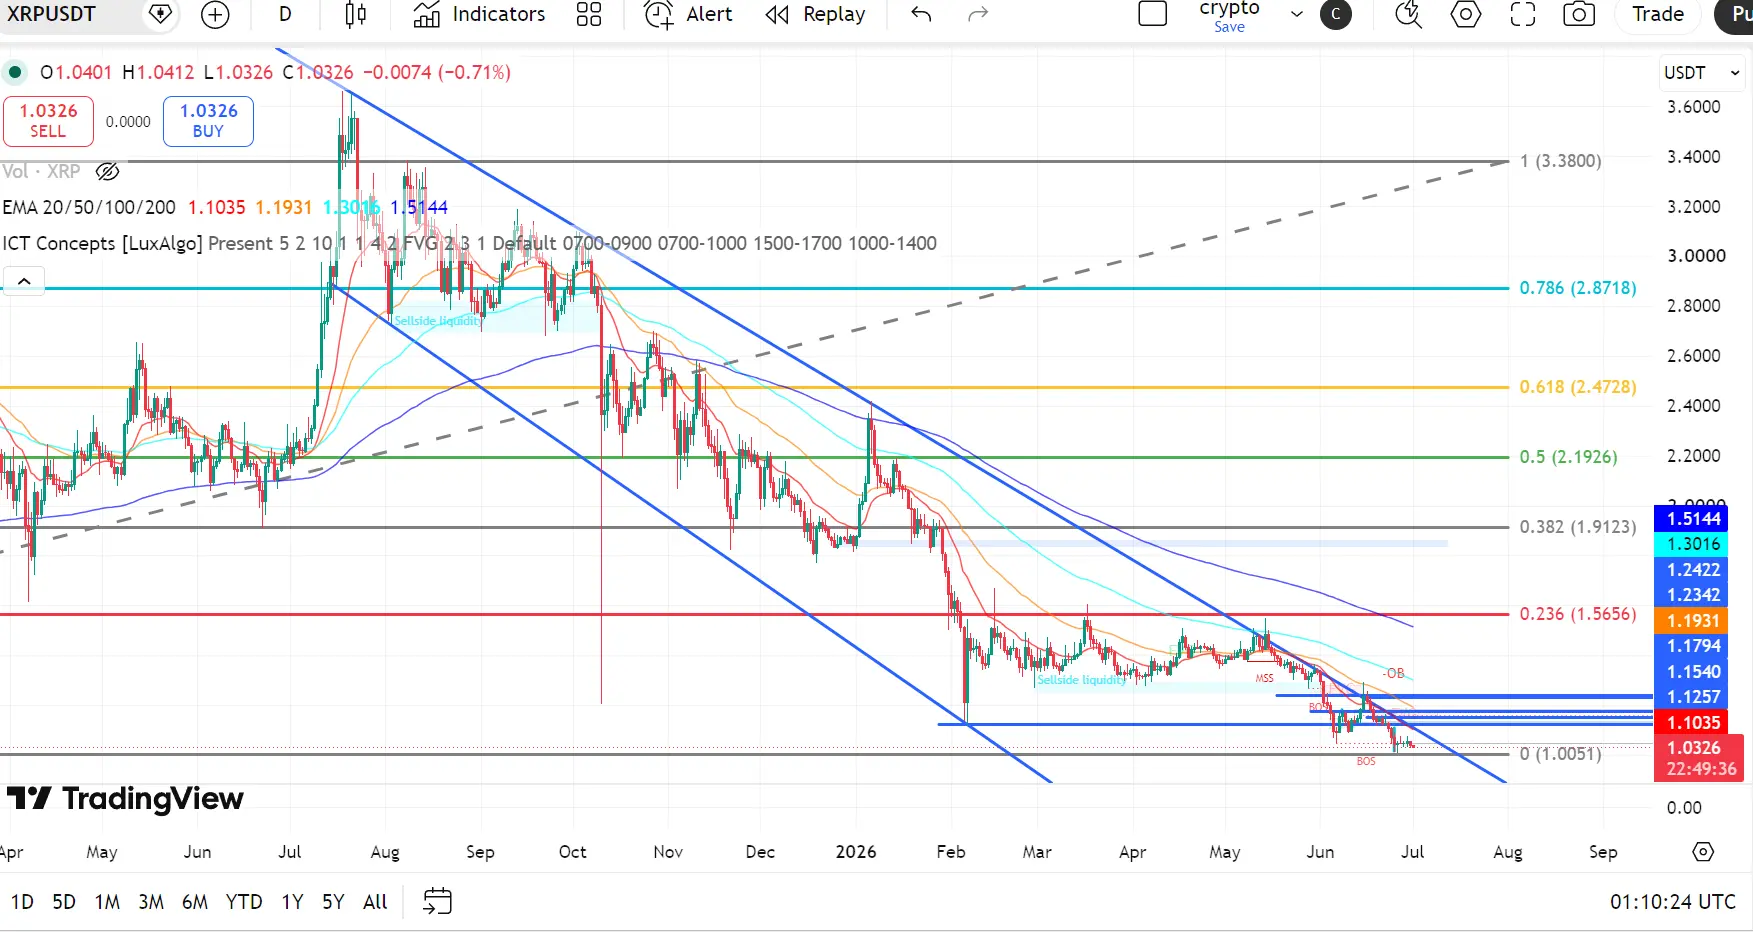Open the candlestick chart style menu

point(355,14)
